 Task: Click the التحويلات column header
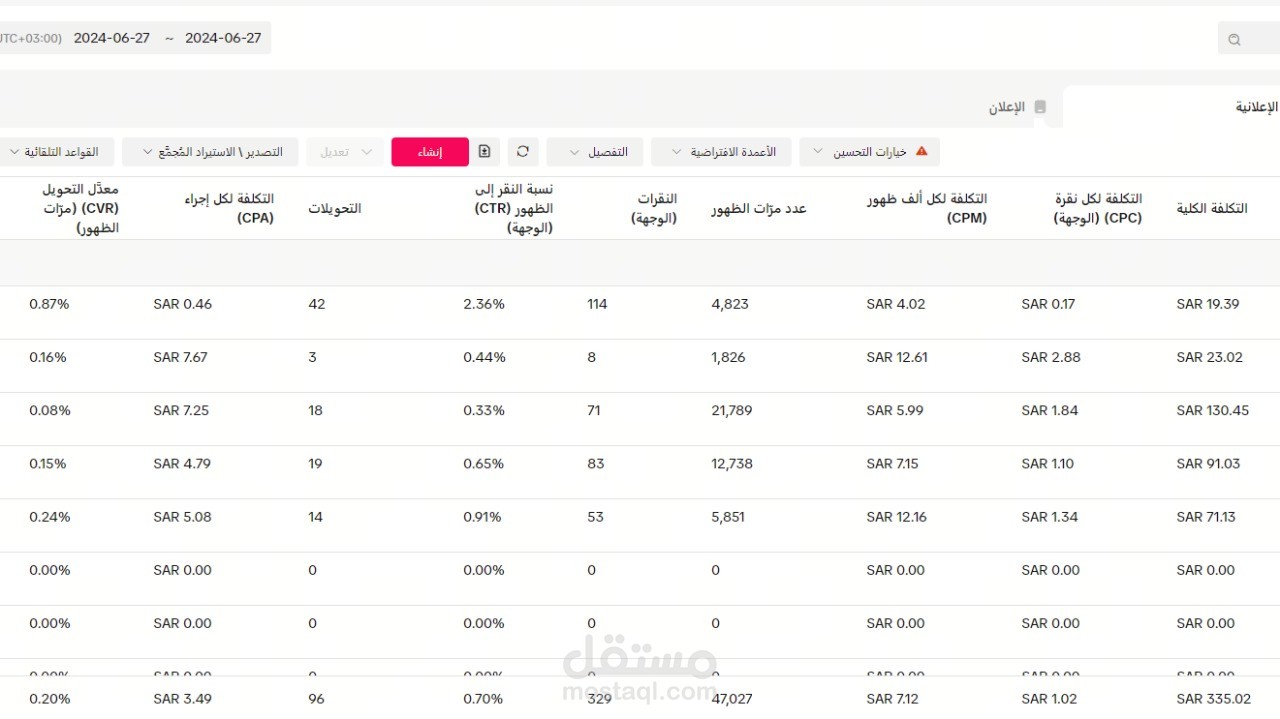point(335,208)
